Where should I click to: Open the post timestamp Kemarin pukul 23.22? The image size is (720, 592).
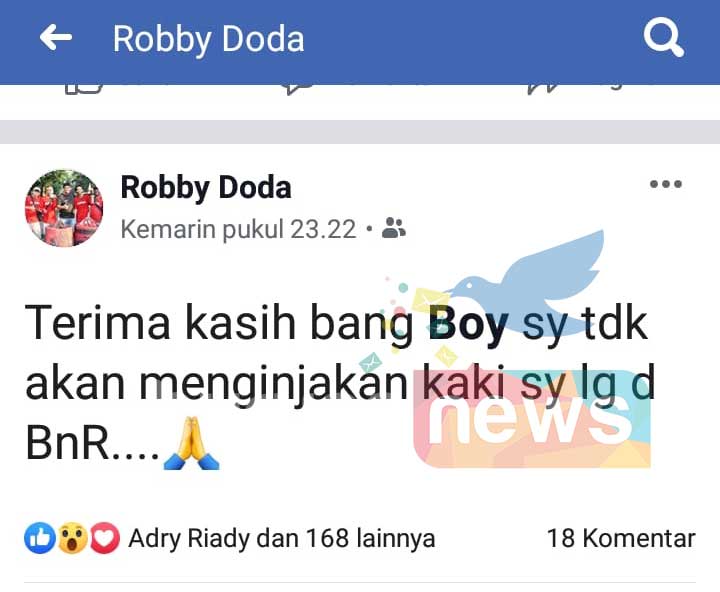[238, 229]
